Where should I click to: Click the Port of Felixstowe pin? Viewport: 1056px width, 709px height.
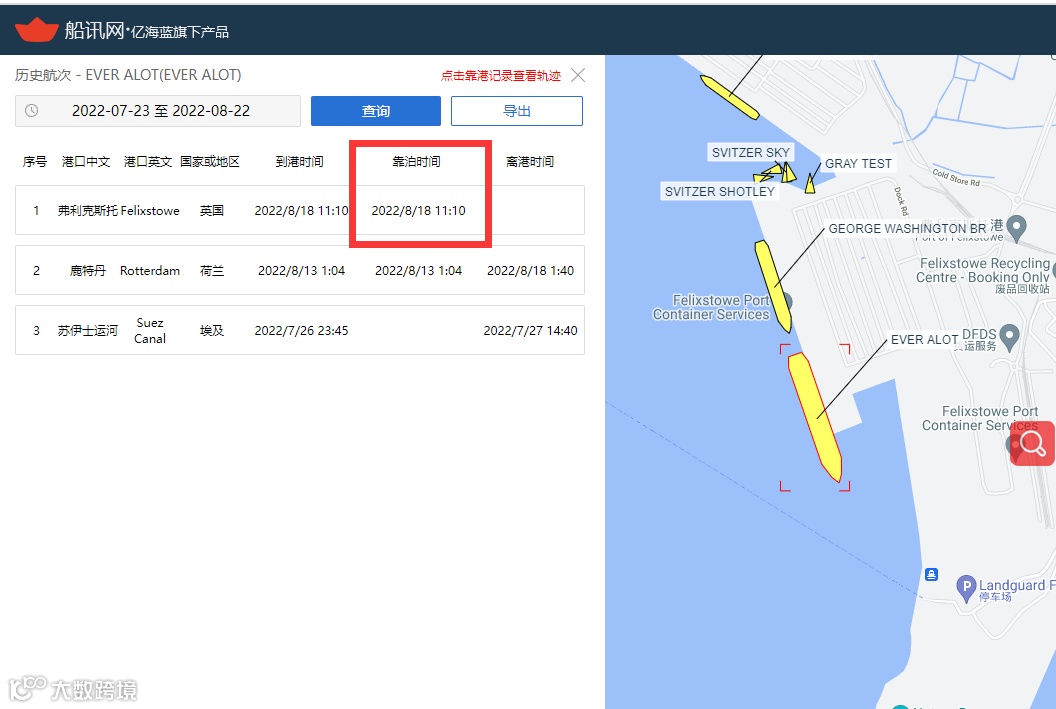1016,228
